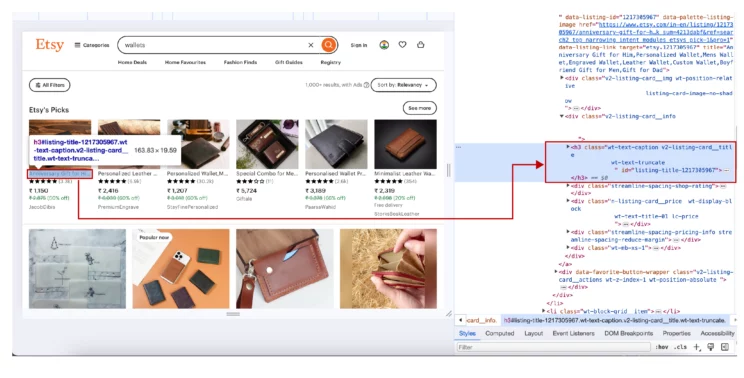The height and width of the screenshot is (378, 744).
Task: Click the Etsy logo
Action: pyautogui.click(x=49, y=45)
